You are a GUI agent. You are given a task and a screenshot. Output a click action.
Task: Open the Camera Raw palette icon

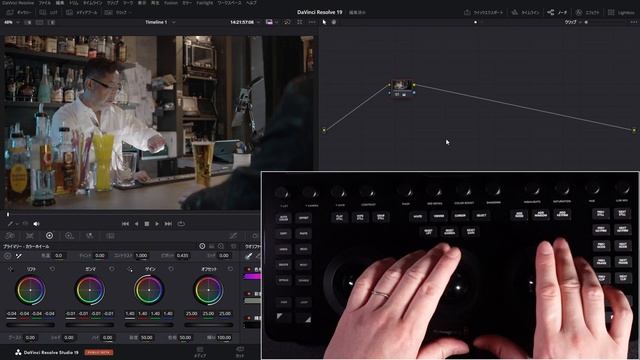10,236
